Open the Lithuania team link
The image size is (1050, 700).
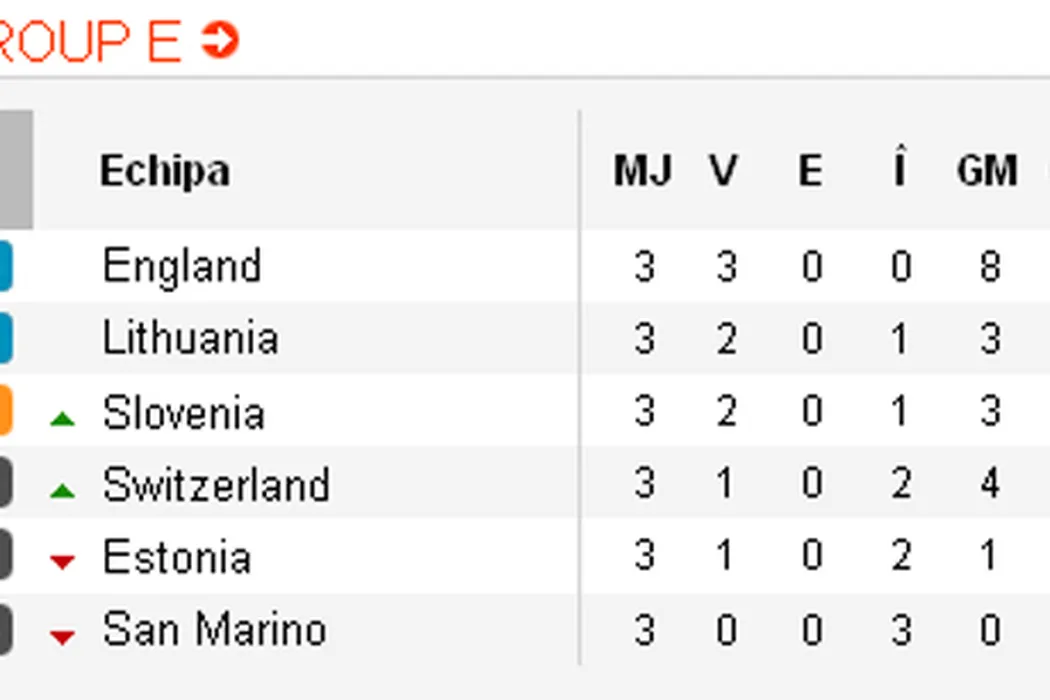click(190, 338)
